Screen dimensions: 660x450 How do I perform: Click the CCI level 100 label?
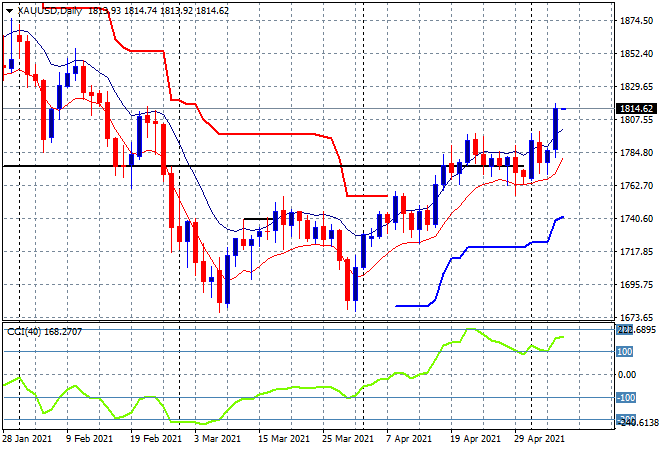(x=625, y=351)
